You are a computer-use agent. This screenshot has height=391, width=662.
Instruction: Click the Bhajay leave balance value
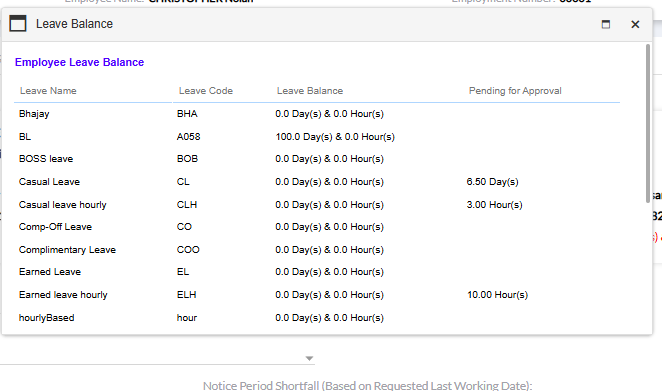pos(329,114)
